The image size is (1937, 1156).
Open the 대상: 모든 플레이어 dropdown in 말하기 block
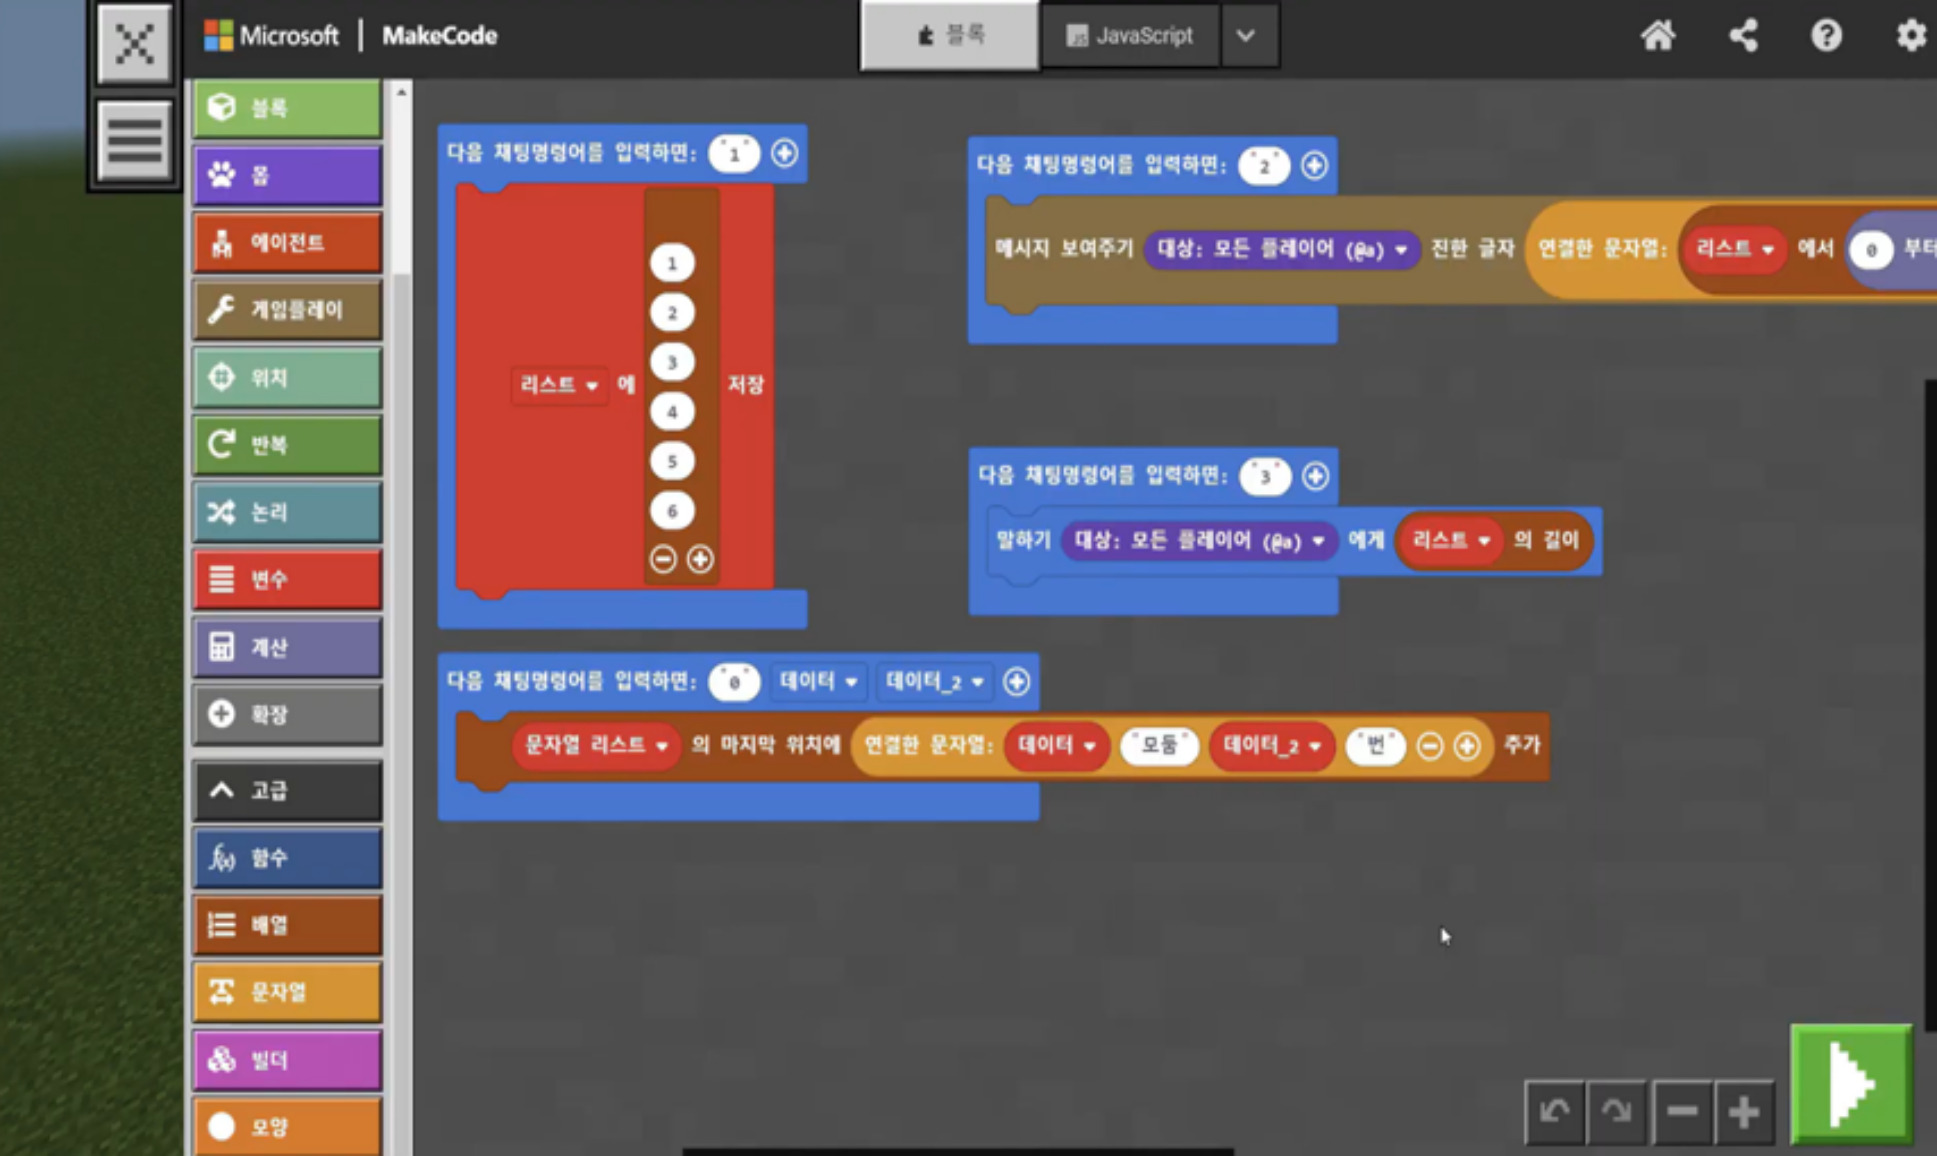click(1198, 541)
